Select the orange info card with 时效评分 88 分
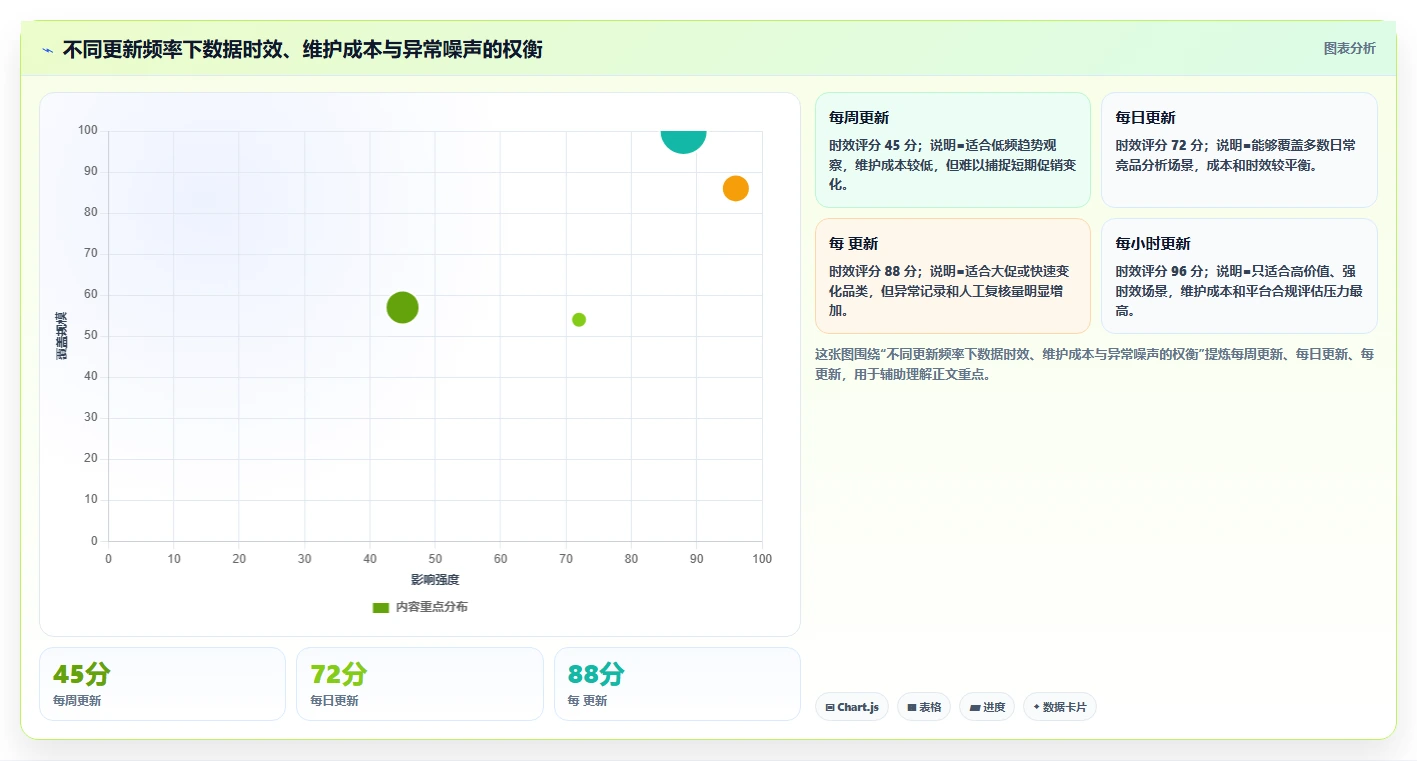 click(x=953, y=276)
